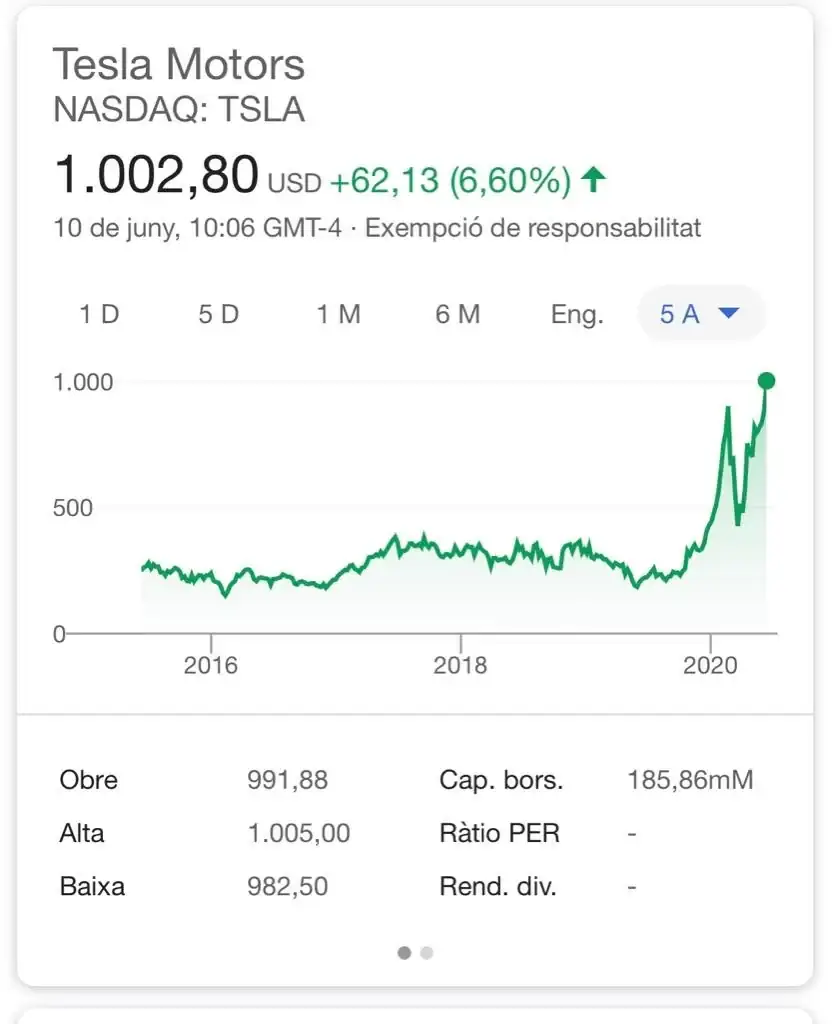This screenshot has width=832, height=1024.
Task: Select the Eng. year-to-date tab
Action: [577, 315]
